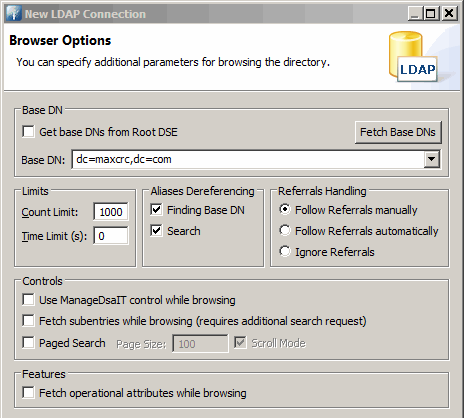Maximize the New LDAP Connection window
Viewport: 464px width, 418px height.
click(x=431, y=14)
